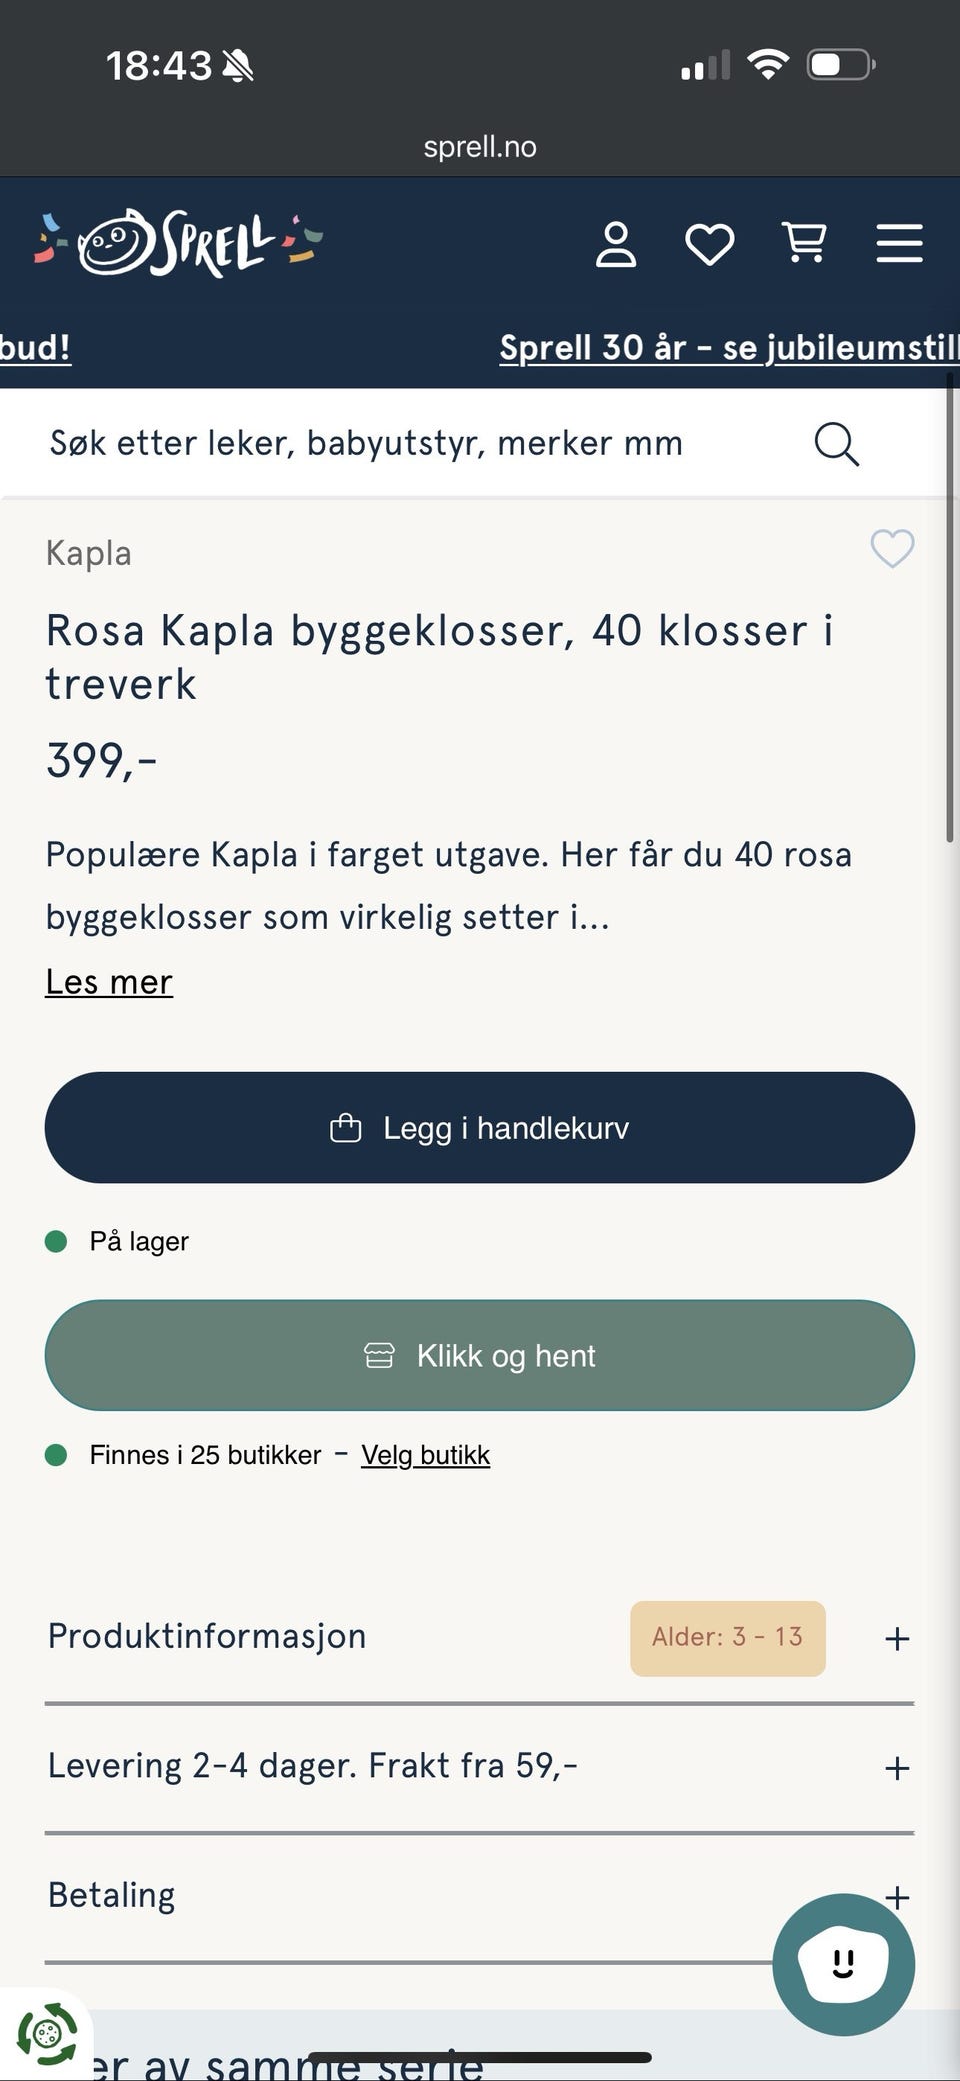960x2081 pixels.
Task: Open the user account icon
Action: click(x=616, y=244)
